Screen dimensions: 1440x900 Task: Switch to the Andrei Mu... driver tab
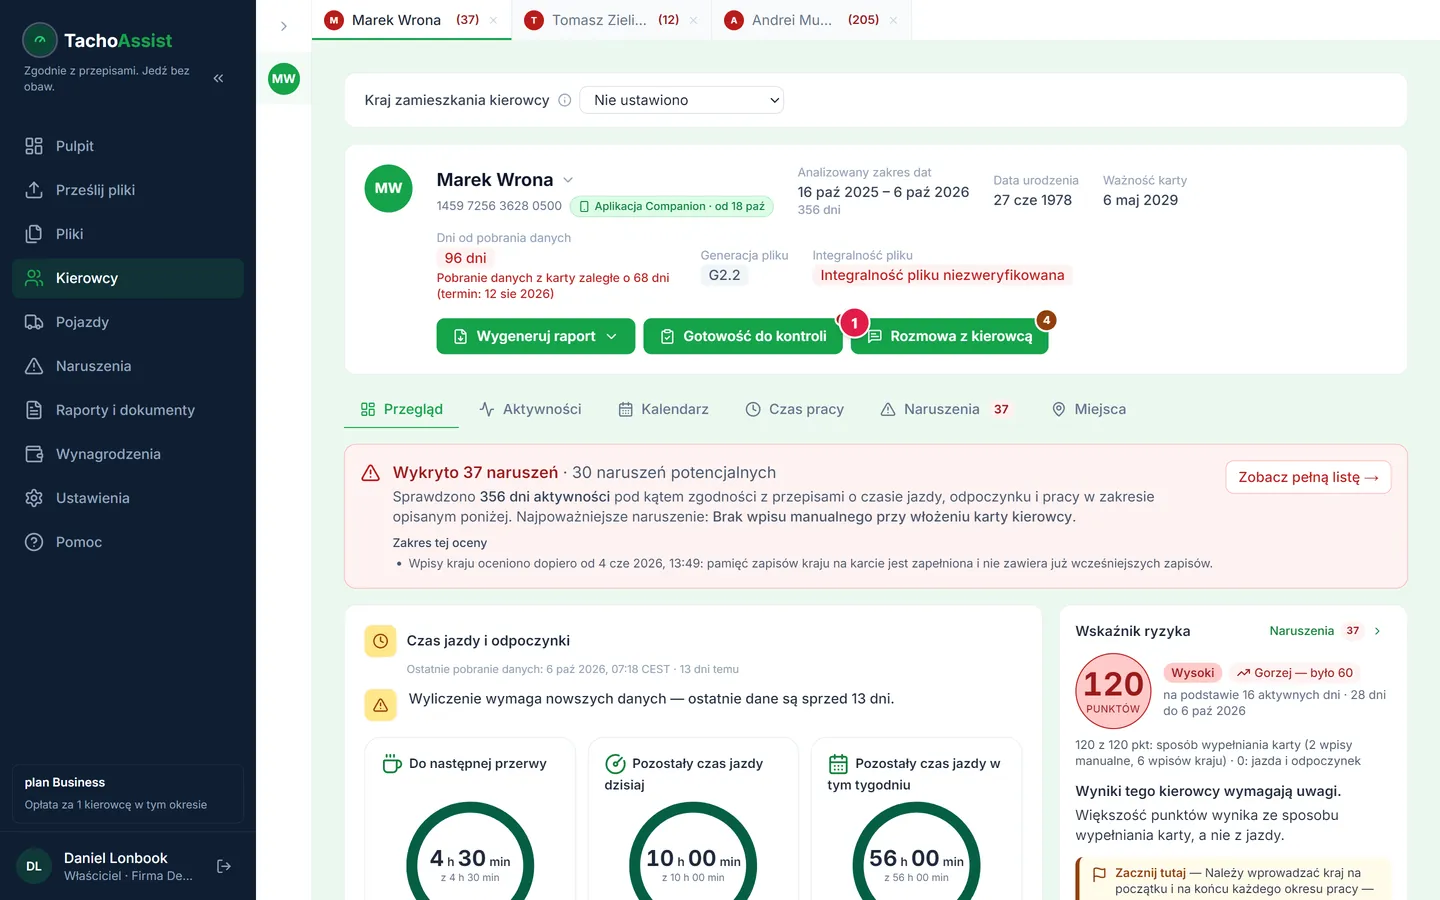click(x=812, y=20)
